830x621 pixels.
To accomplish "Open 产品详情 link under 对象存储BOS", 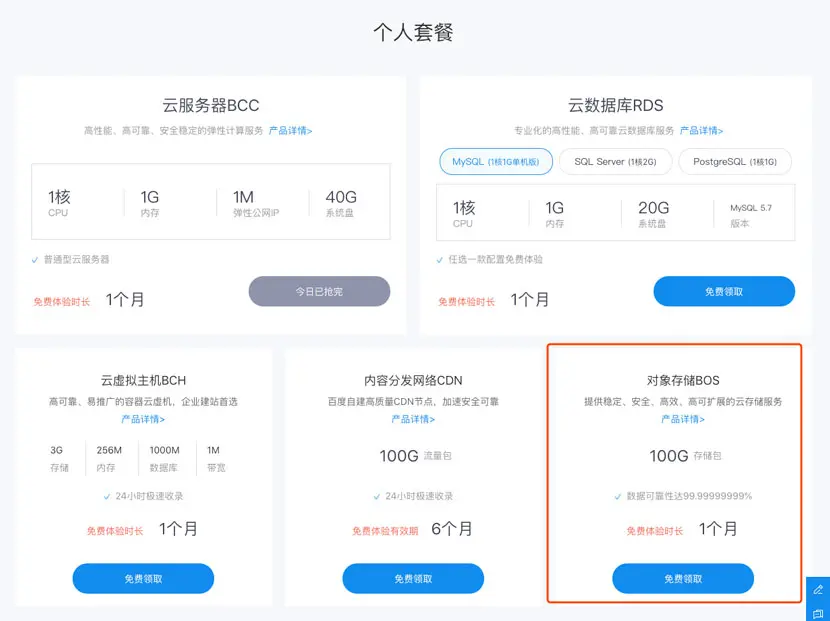I will coord(683,419).
